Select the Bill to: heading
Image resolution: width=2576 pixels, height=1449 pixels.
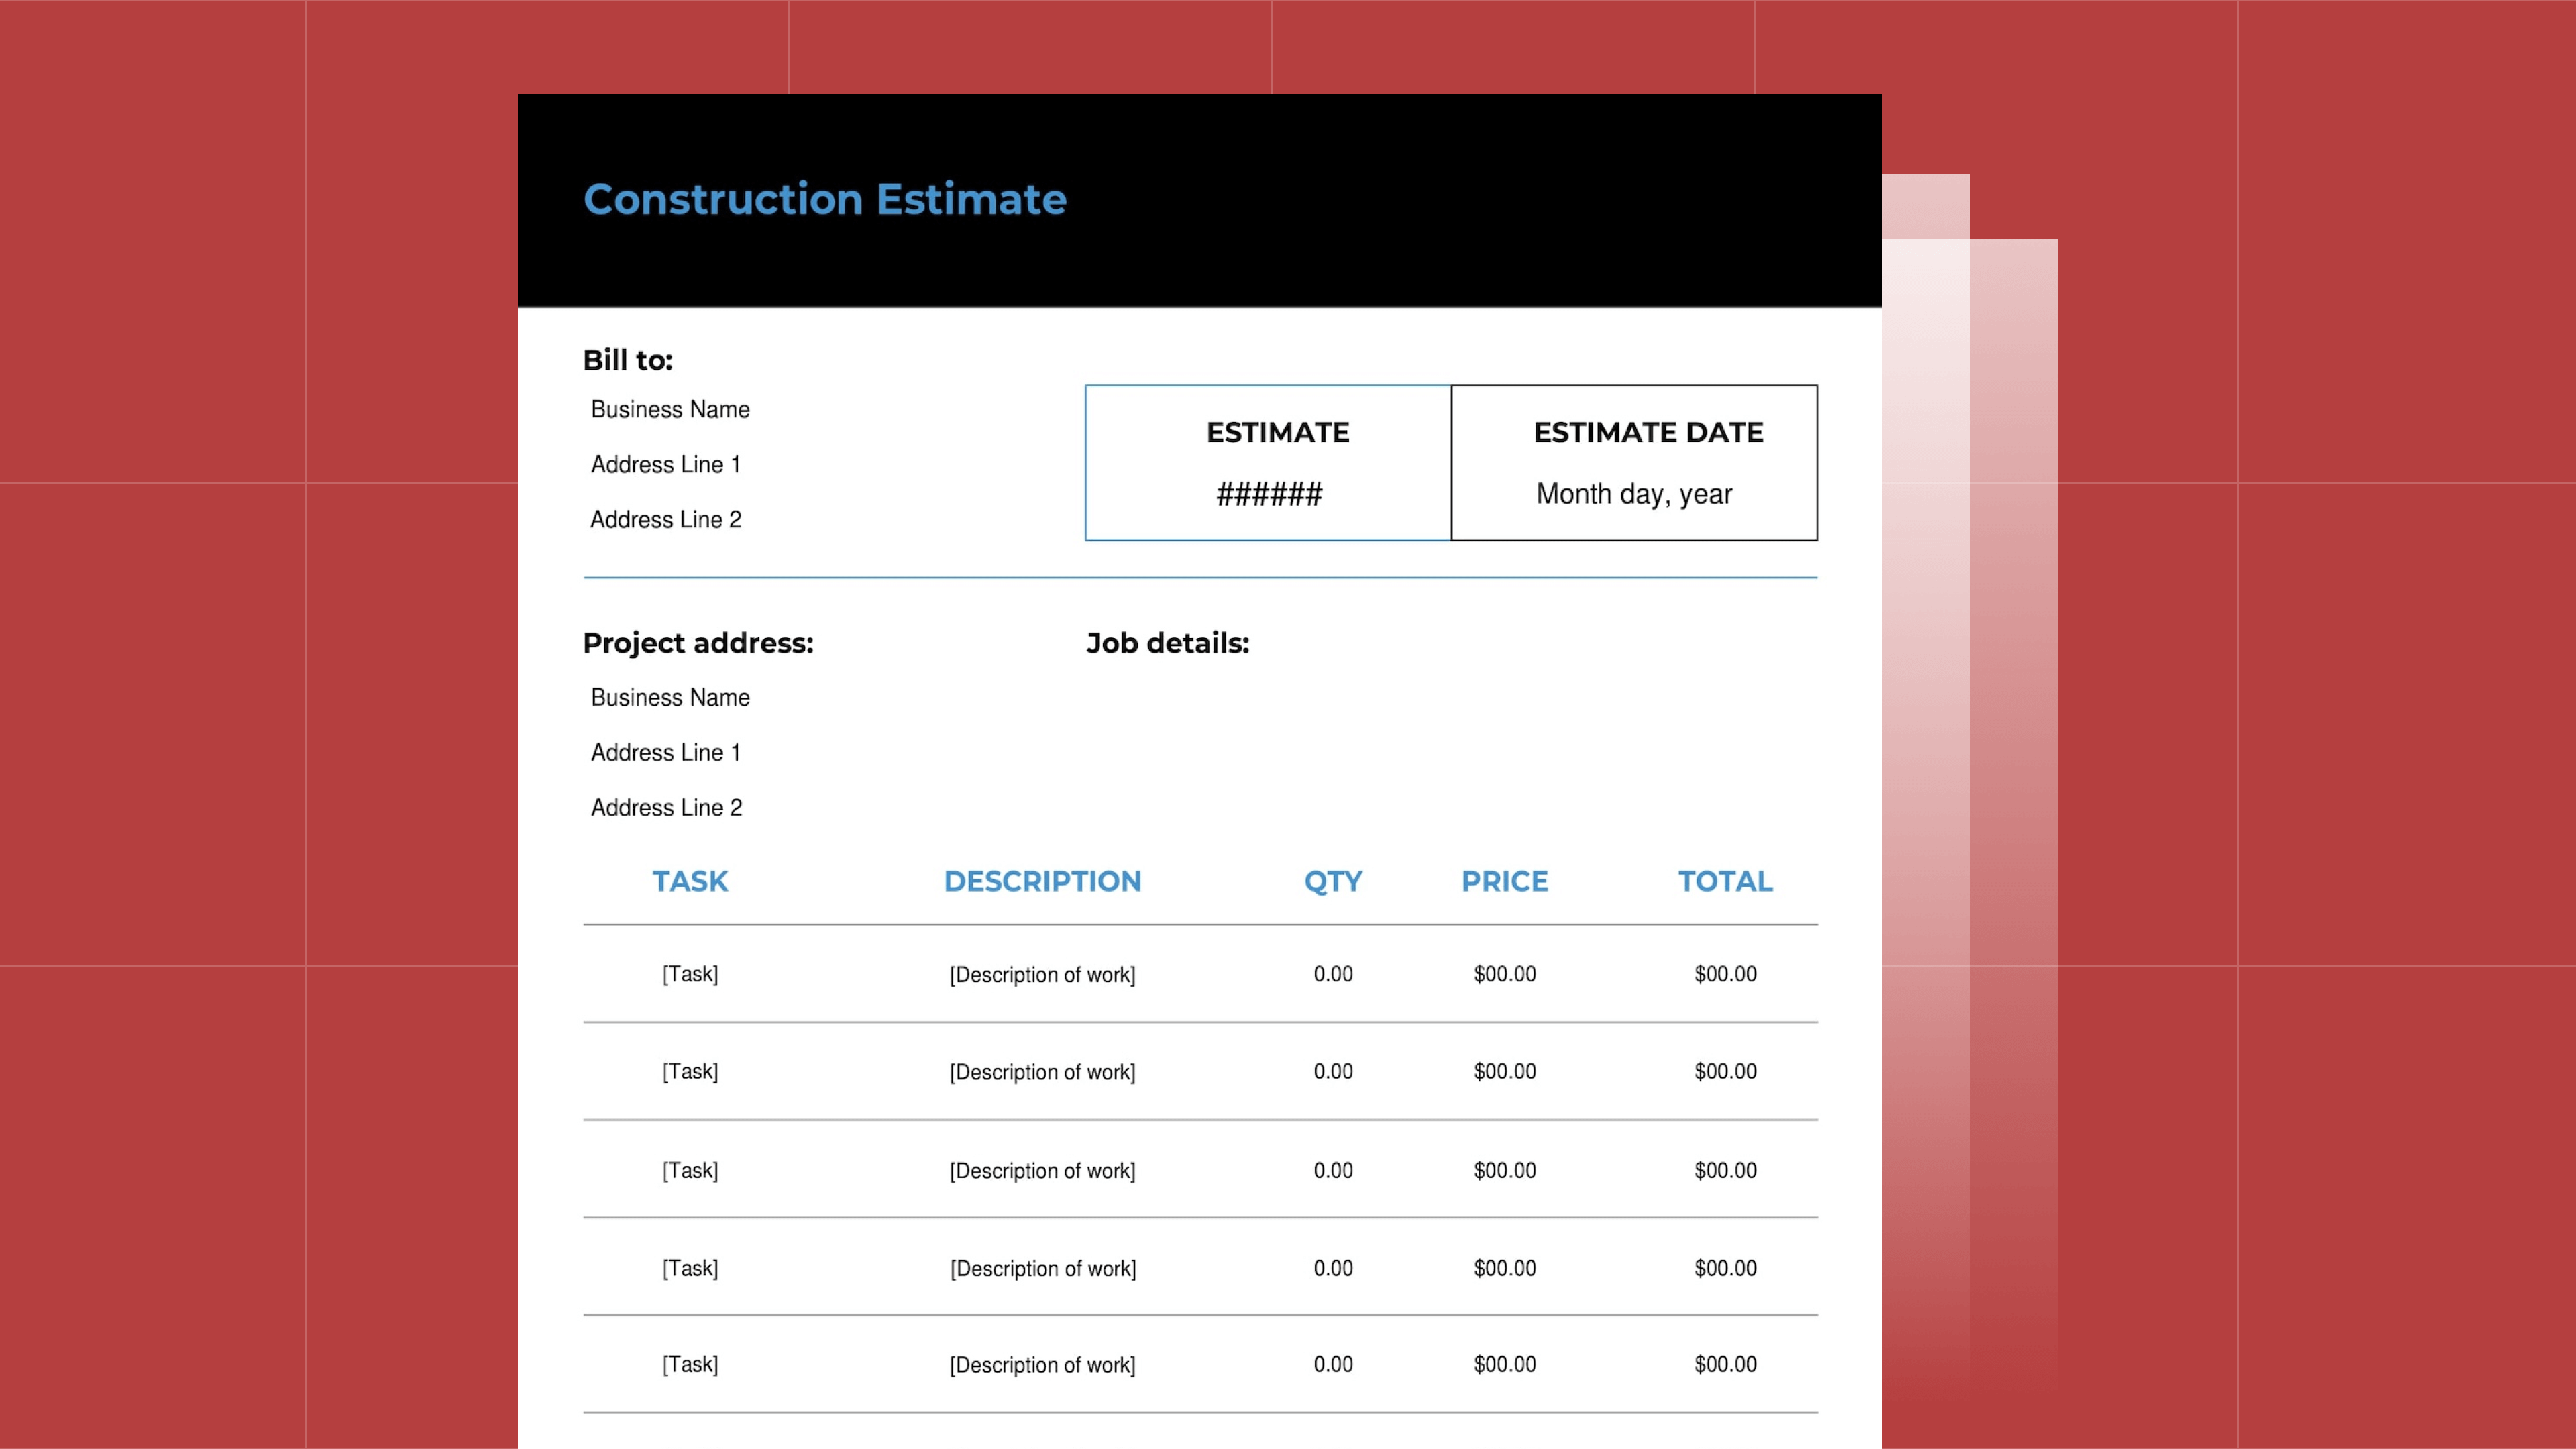(628, 360)
